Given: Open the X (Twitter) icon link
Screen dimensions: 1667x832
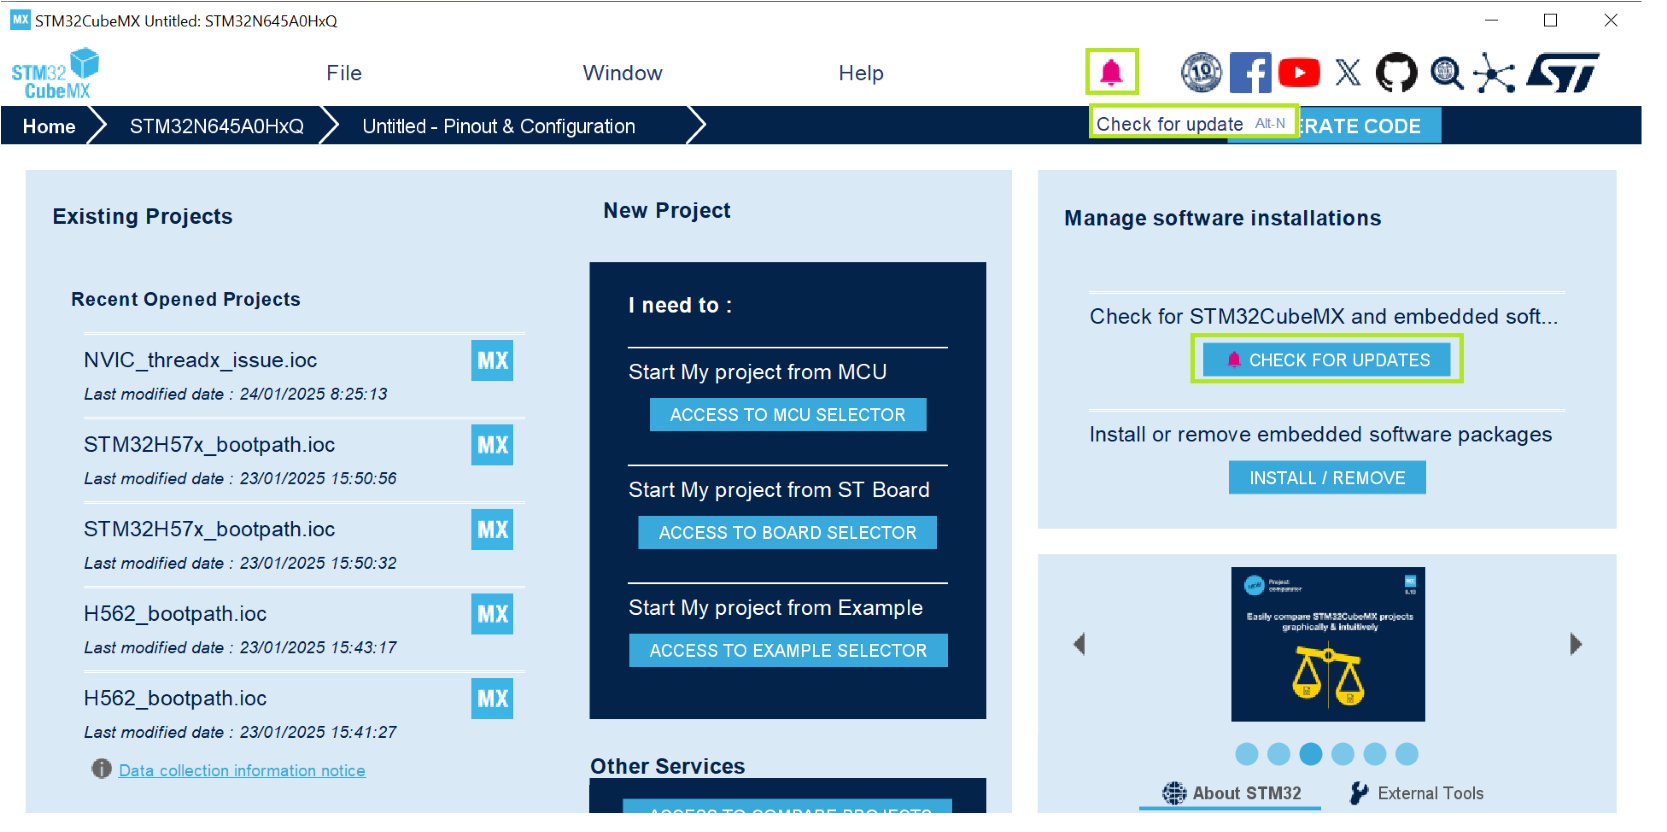Looking at the screenshot, I should (x=1348, y=72).
